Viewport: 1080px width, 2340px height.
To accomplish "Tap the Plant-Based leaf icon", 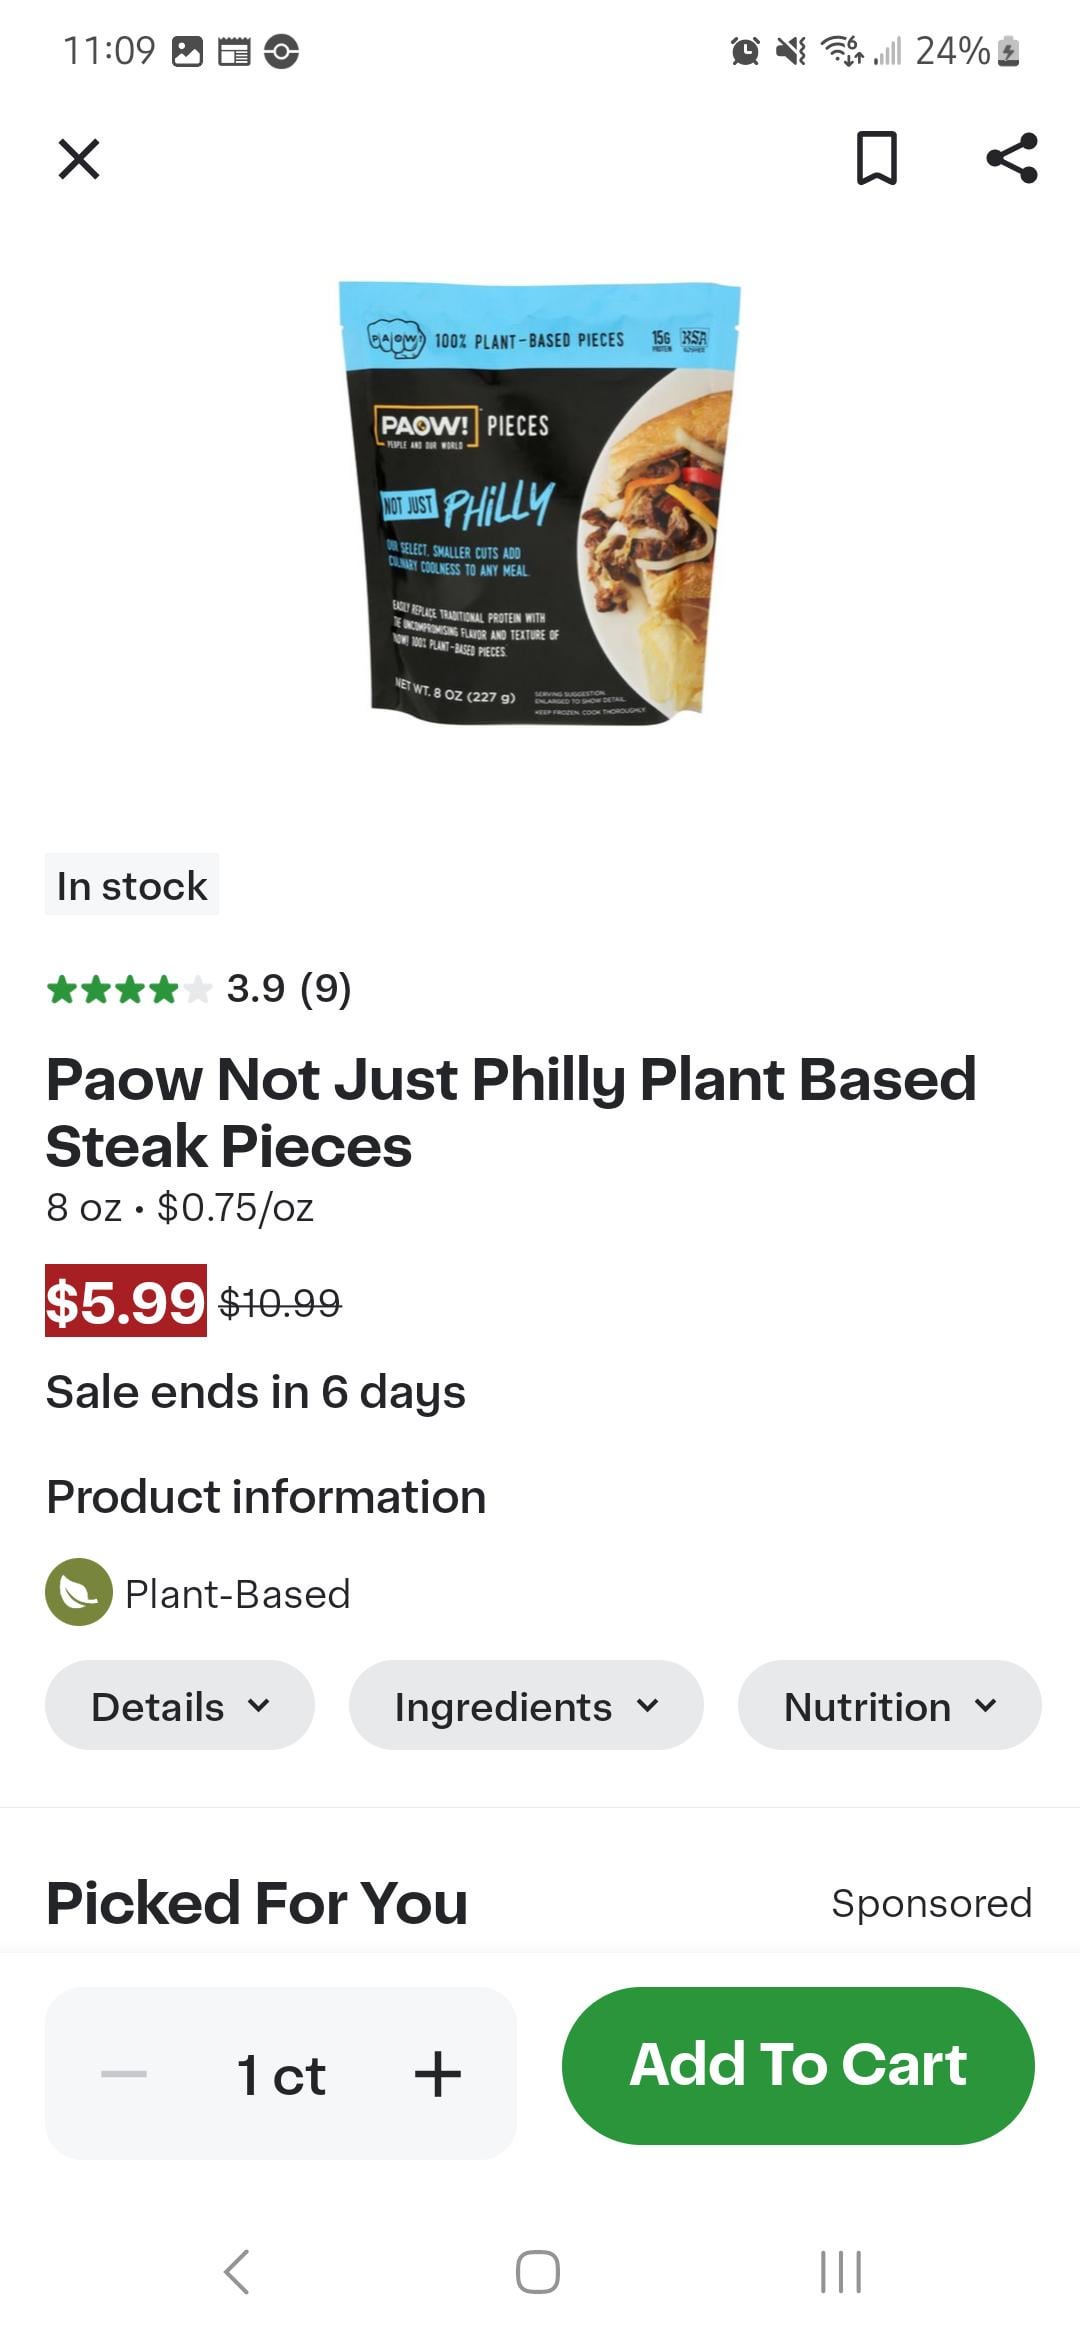I will coord(79,1592).
